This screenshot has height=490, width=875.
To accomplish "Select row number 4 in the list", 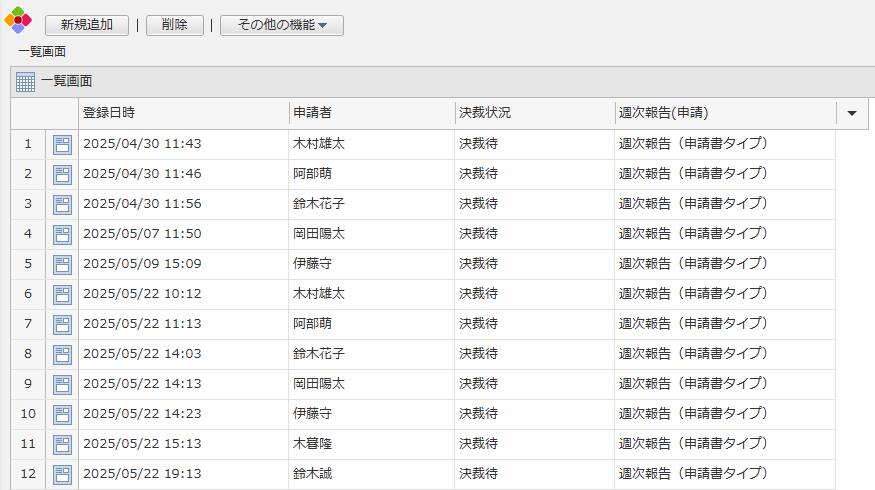I will point(28,234).
